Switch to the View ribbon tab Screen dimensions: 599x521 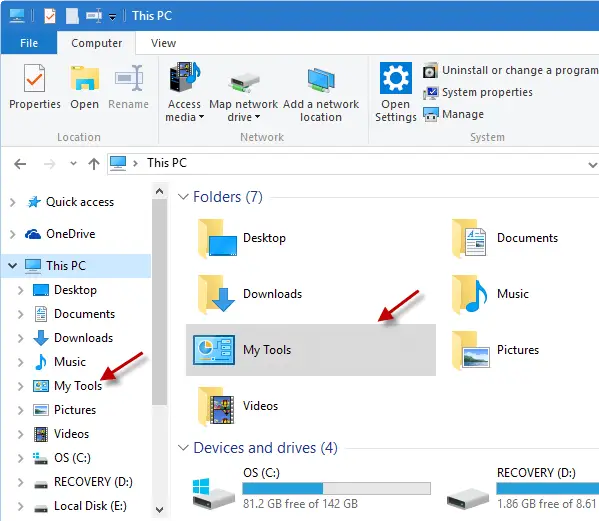click(x=163, y=43)
